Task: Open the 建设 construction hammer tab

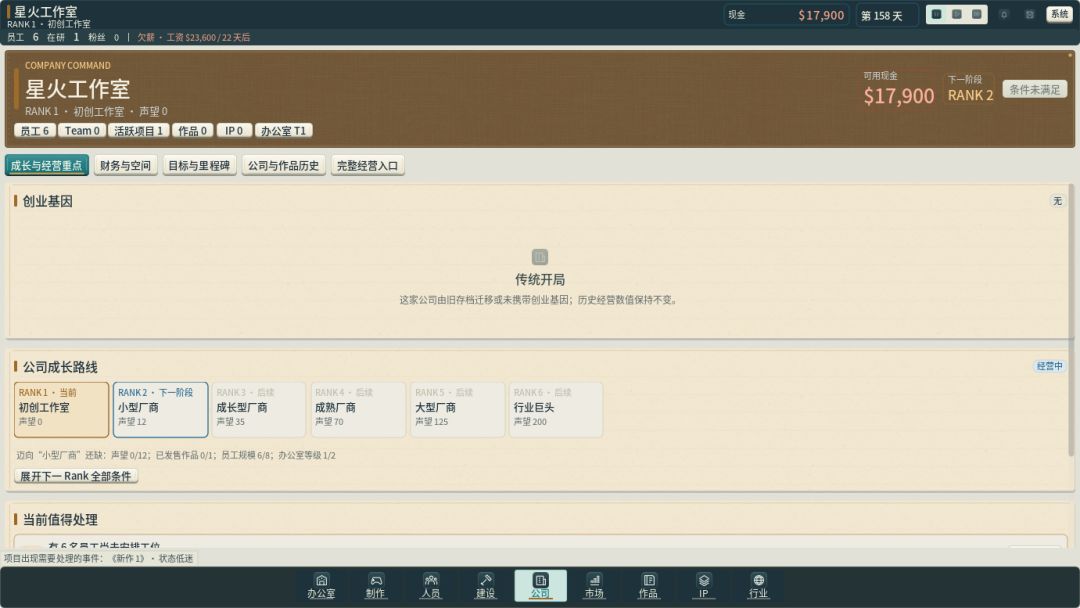Action: 486,585
